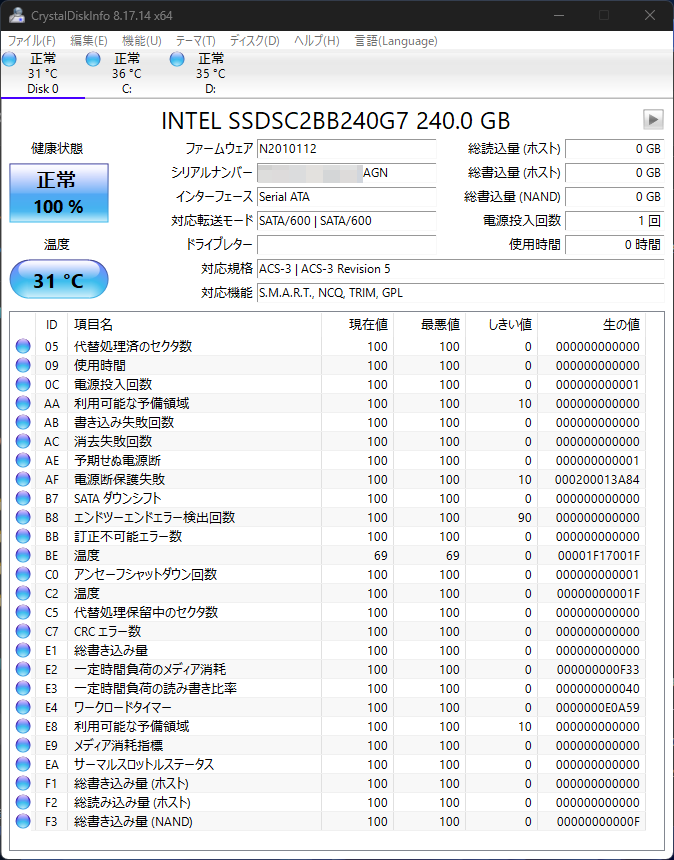
Task: Click the 総読込量 (ホスト) value field
Action: click(615, 149)
